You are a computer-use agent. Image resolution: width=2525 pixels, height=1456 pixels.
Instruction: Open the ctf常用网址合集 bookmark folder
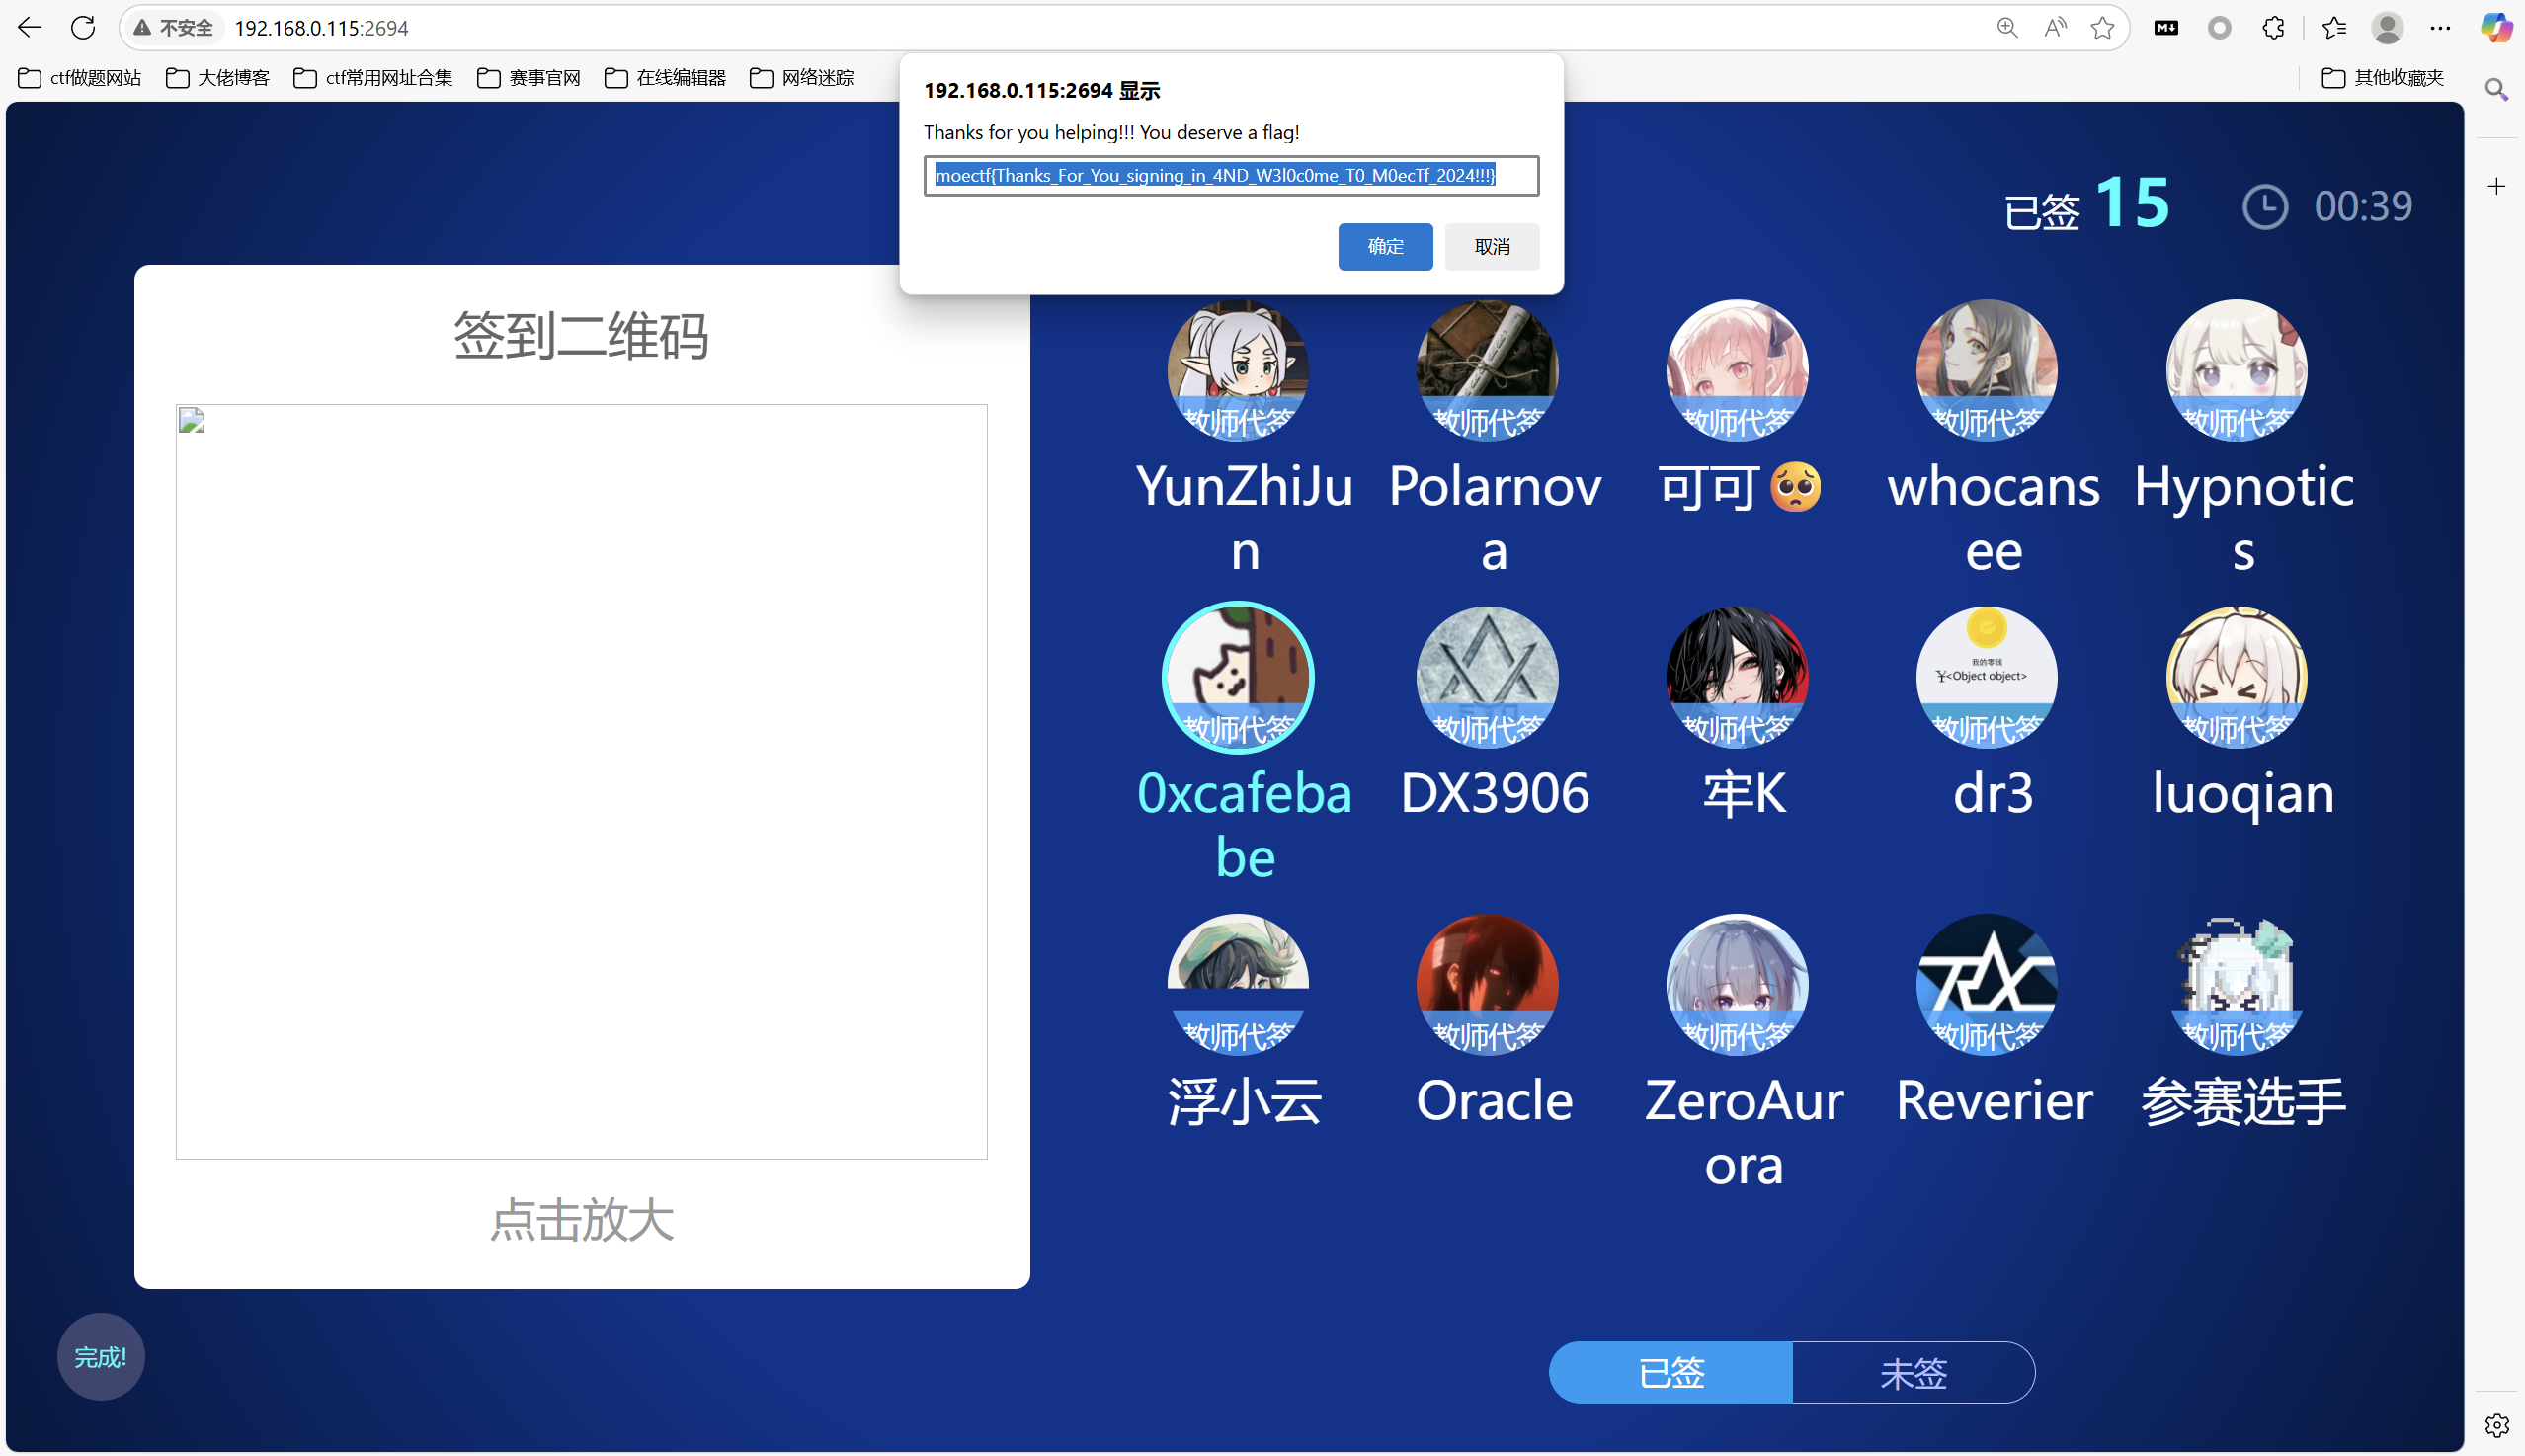point(373,78)
